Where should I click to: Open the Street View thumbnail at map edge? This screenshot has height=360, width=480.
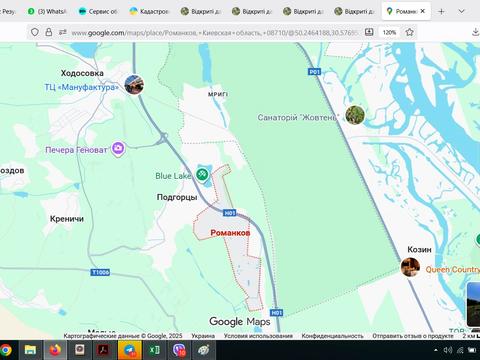(473, 304)
